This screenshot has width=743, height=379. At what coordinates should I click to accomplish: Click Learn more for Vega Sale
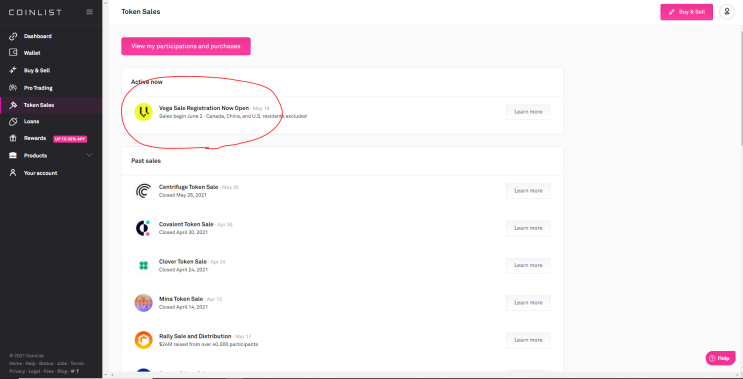(528, 112)
